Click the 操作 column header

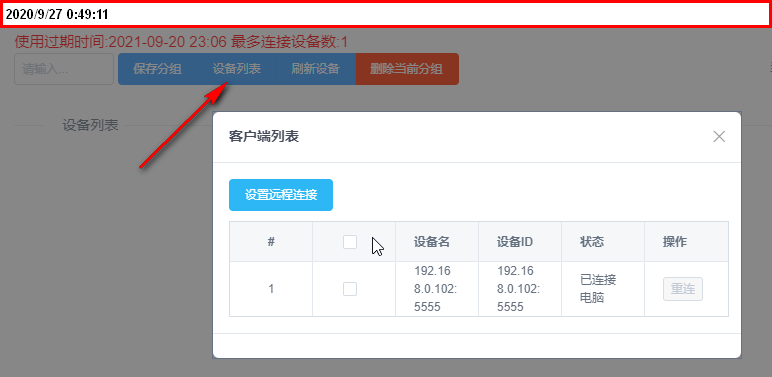coord(686,242)
